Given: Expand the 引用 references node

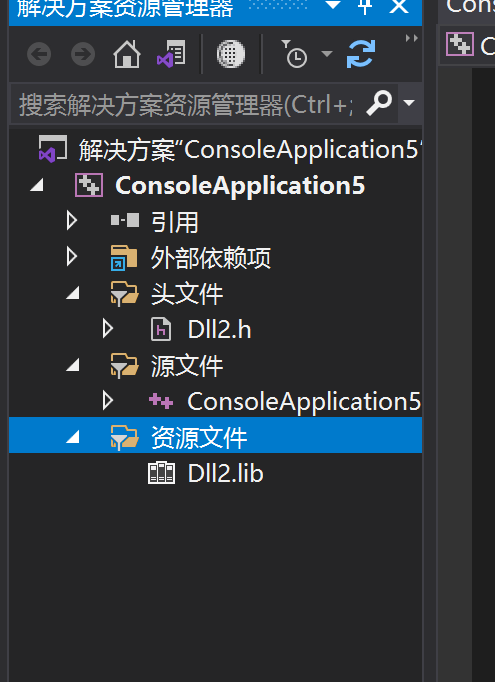Looking at the screenshot, I should pyautogui.click(x=72, y=221).
